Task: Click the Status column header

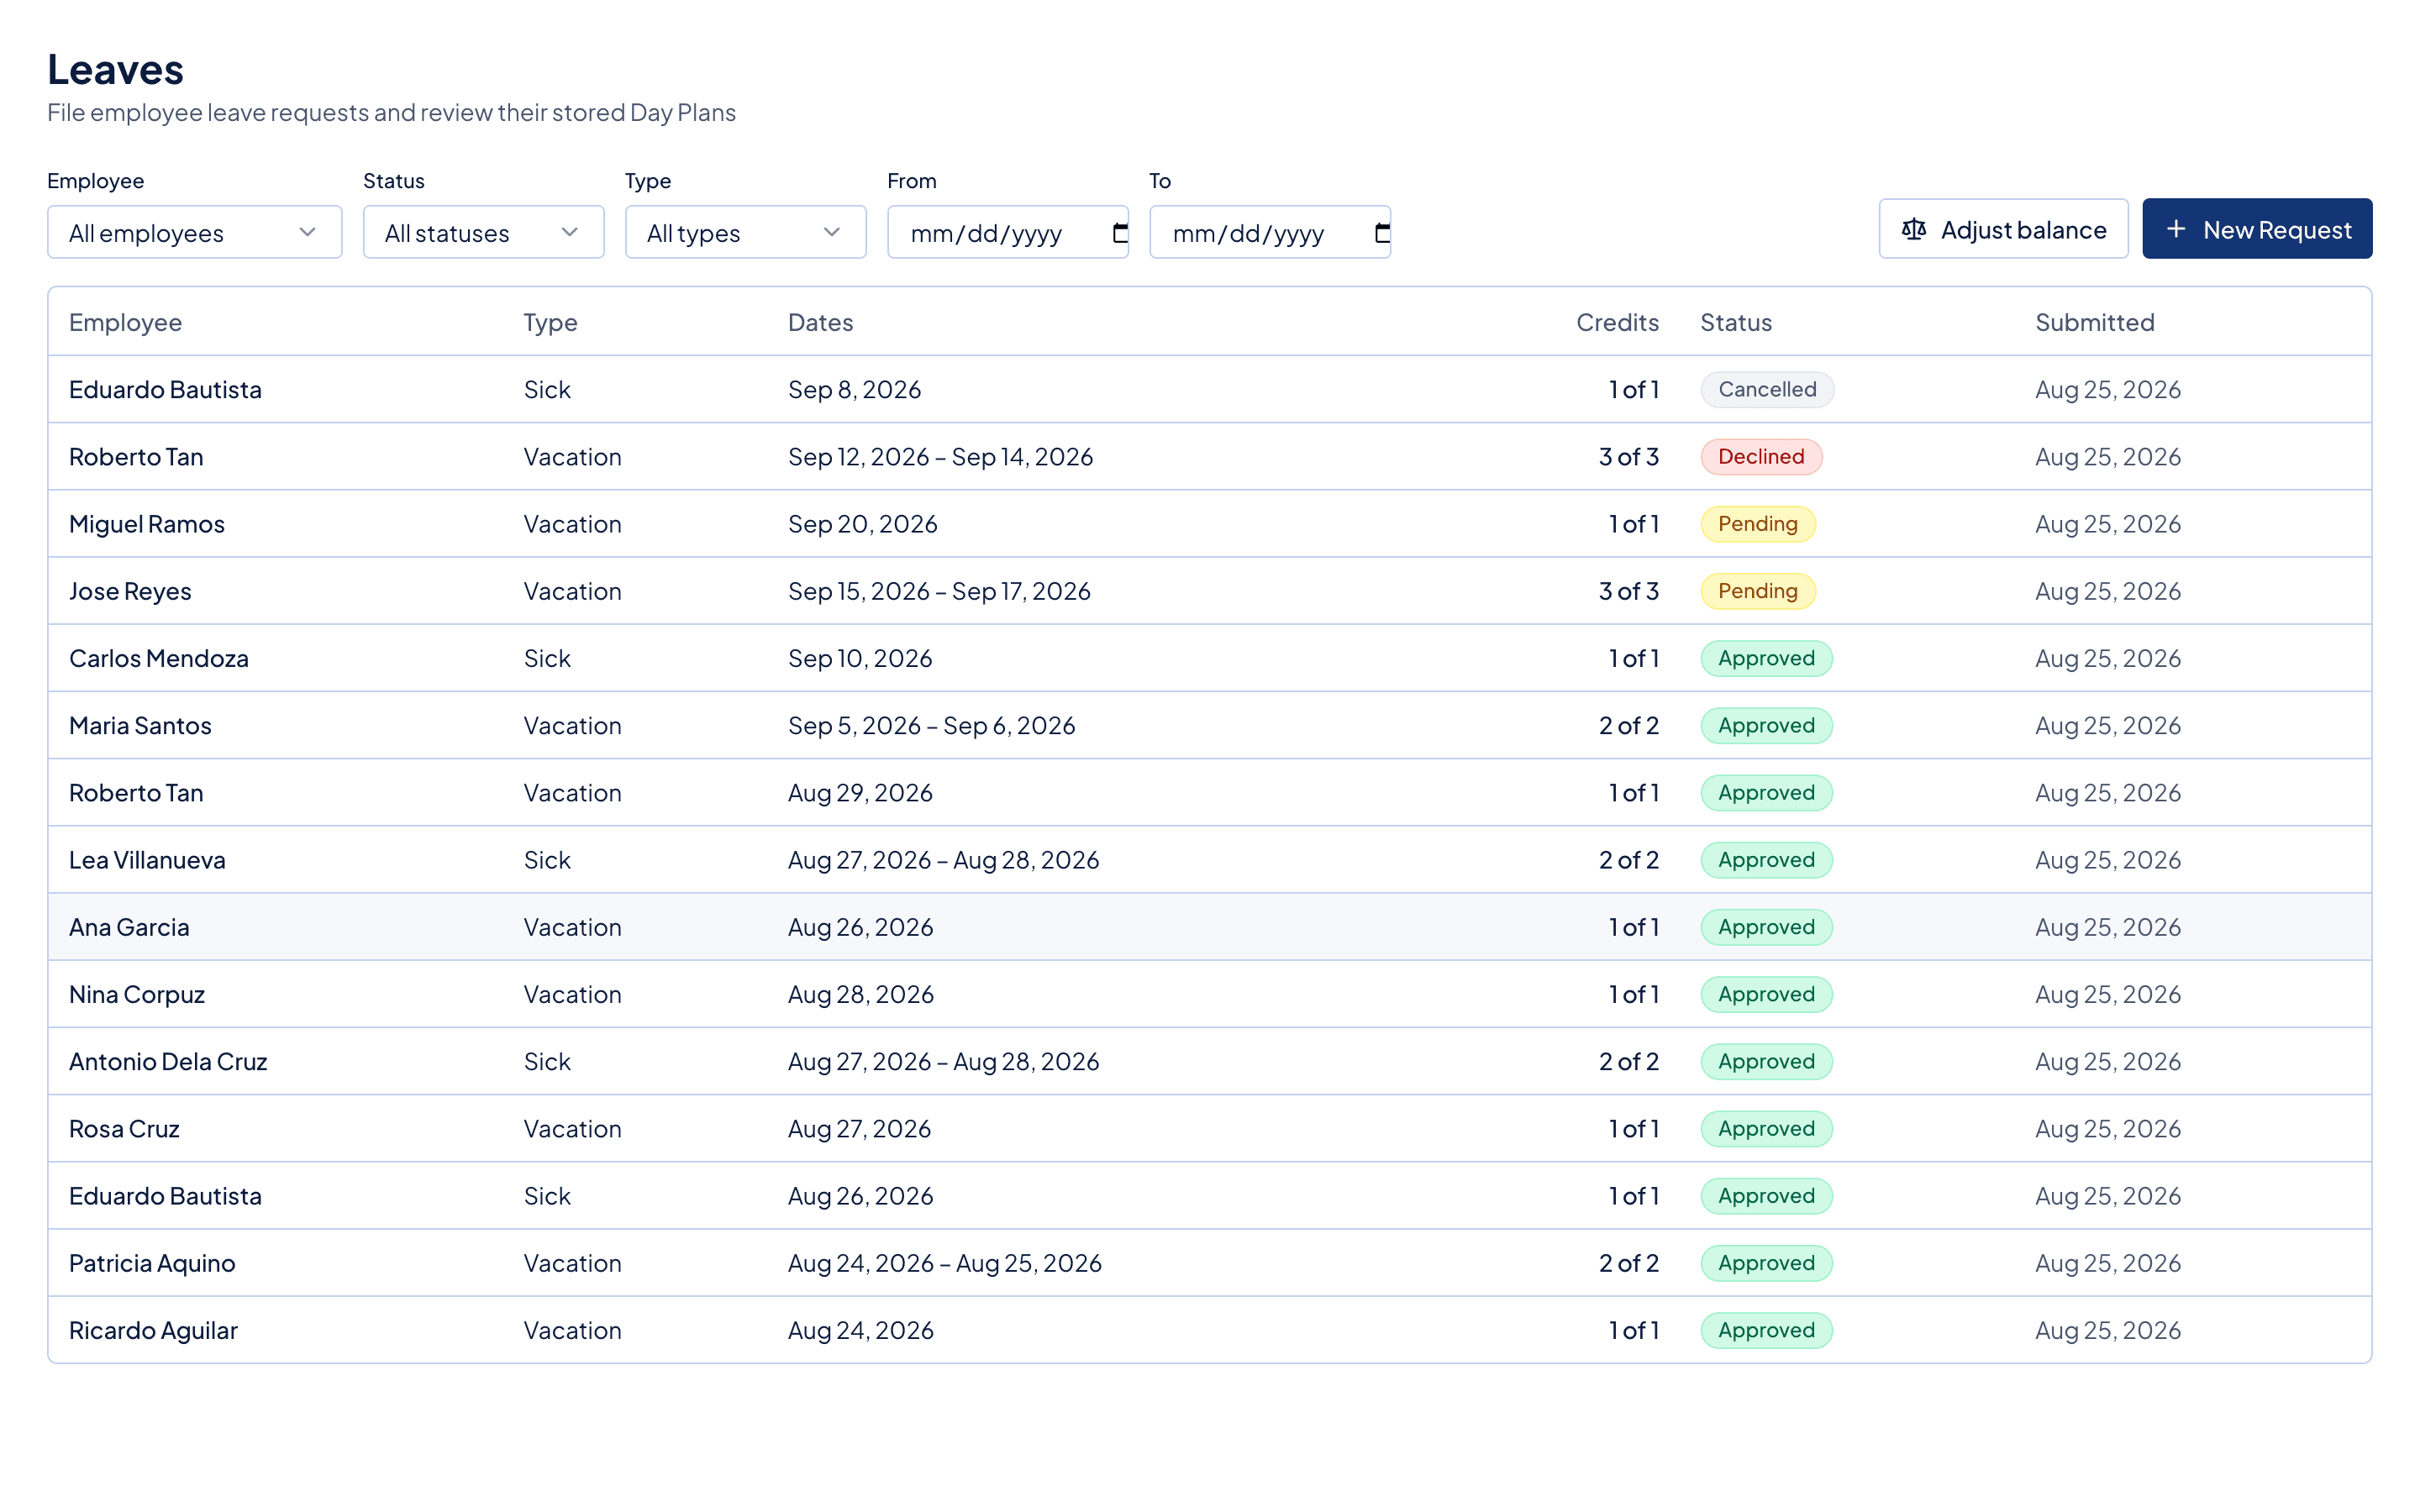Action: coord(1736,322)
